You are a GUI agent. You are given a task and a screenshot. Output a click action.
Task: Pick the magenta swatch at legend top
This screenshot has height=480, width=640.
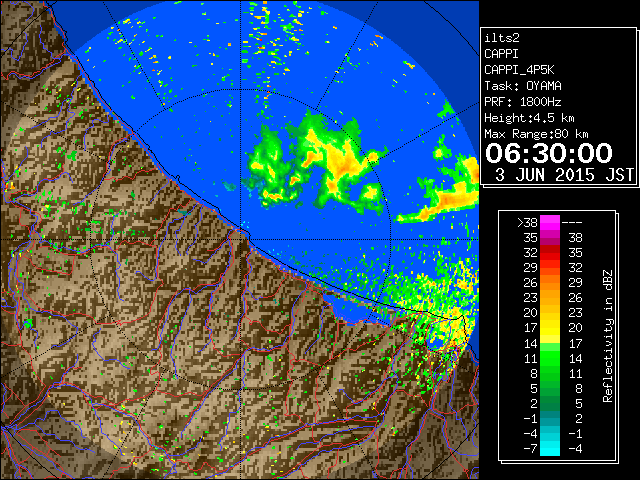(550, 222)
